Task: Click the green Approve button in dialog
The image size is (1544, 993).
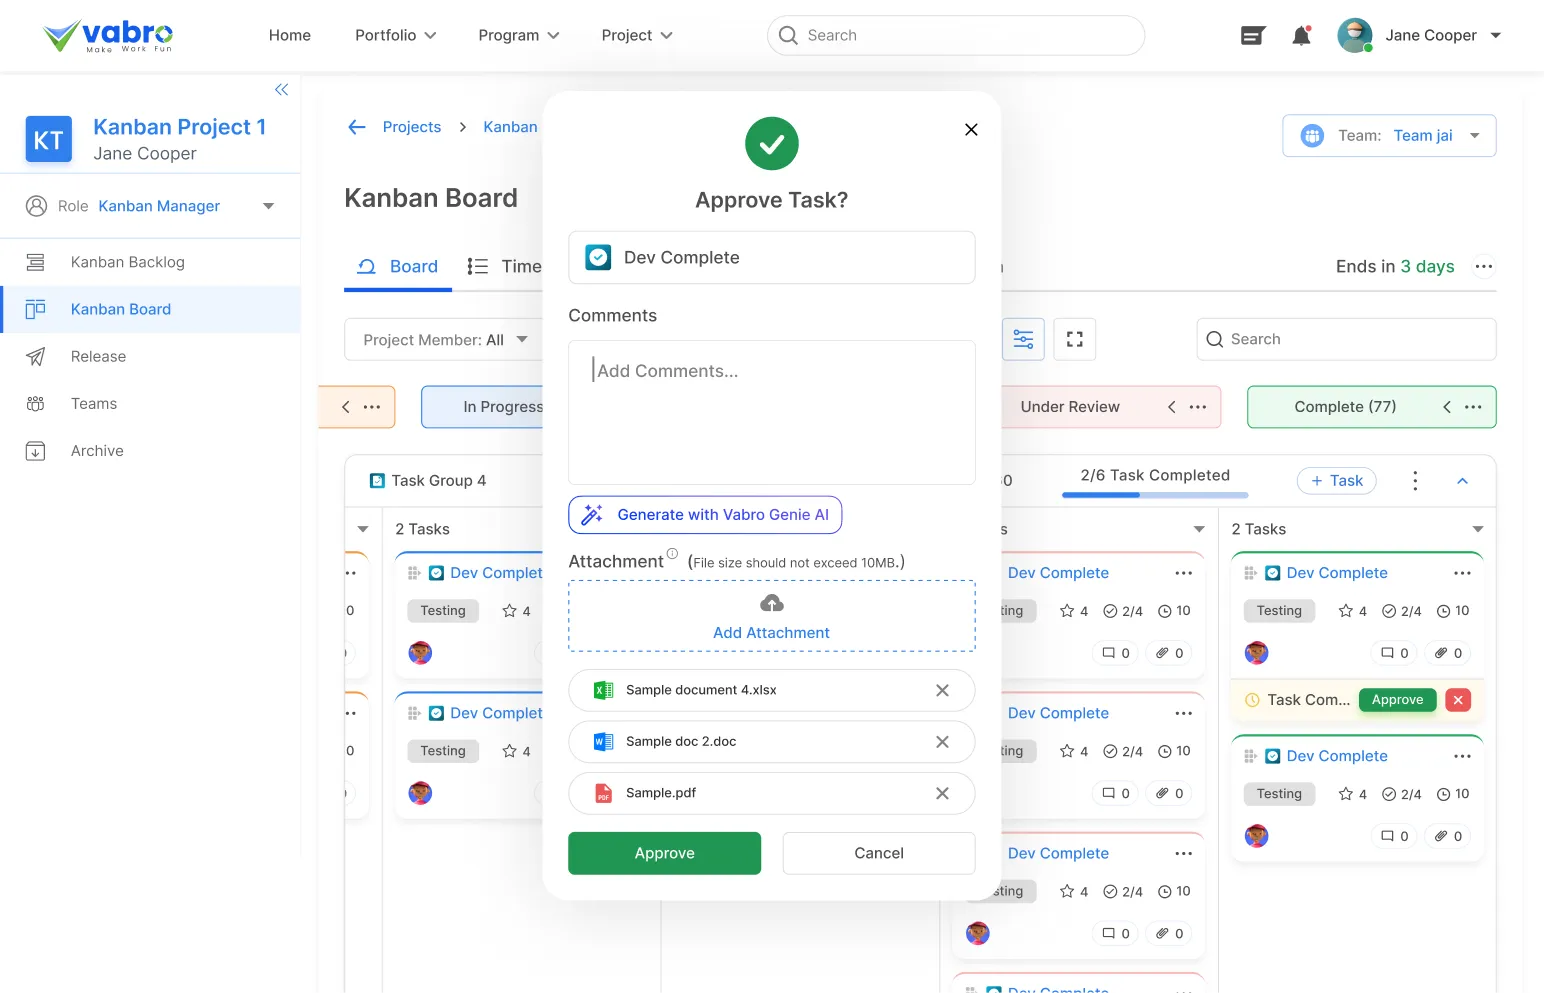Action: tap(664, 853)
